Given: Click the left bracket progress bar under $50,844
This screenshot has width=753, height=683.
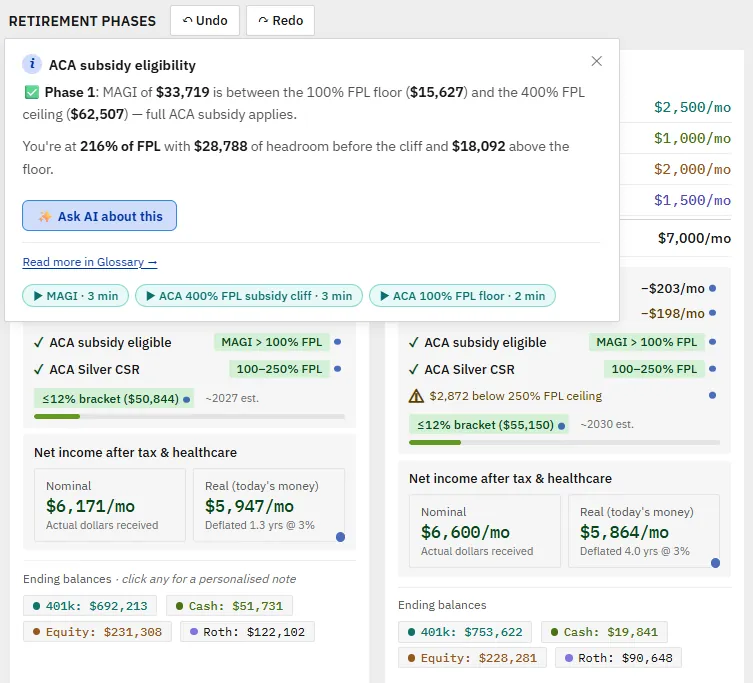Looking at the screenshot, I should 189,416.
